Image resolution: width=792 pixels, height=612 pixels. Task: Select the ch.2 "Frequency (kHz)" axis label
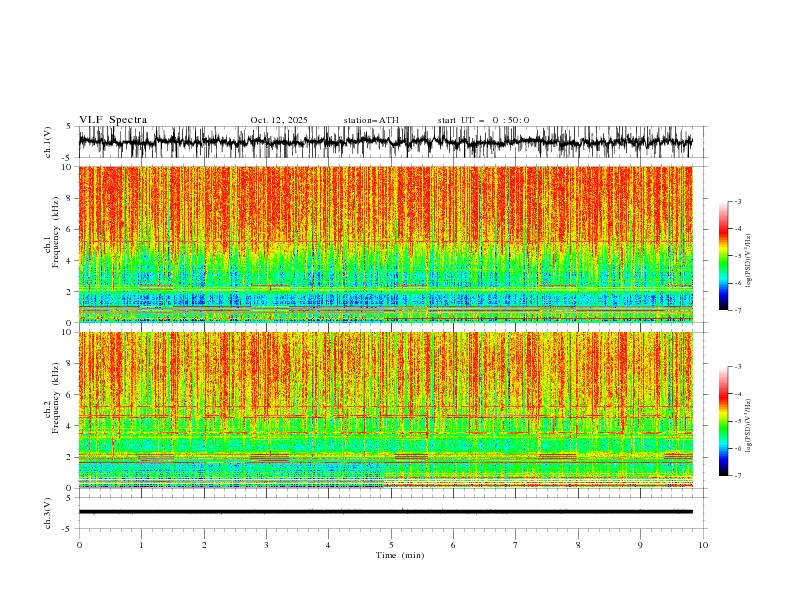(56, 398)
